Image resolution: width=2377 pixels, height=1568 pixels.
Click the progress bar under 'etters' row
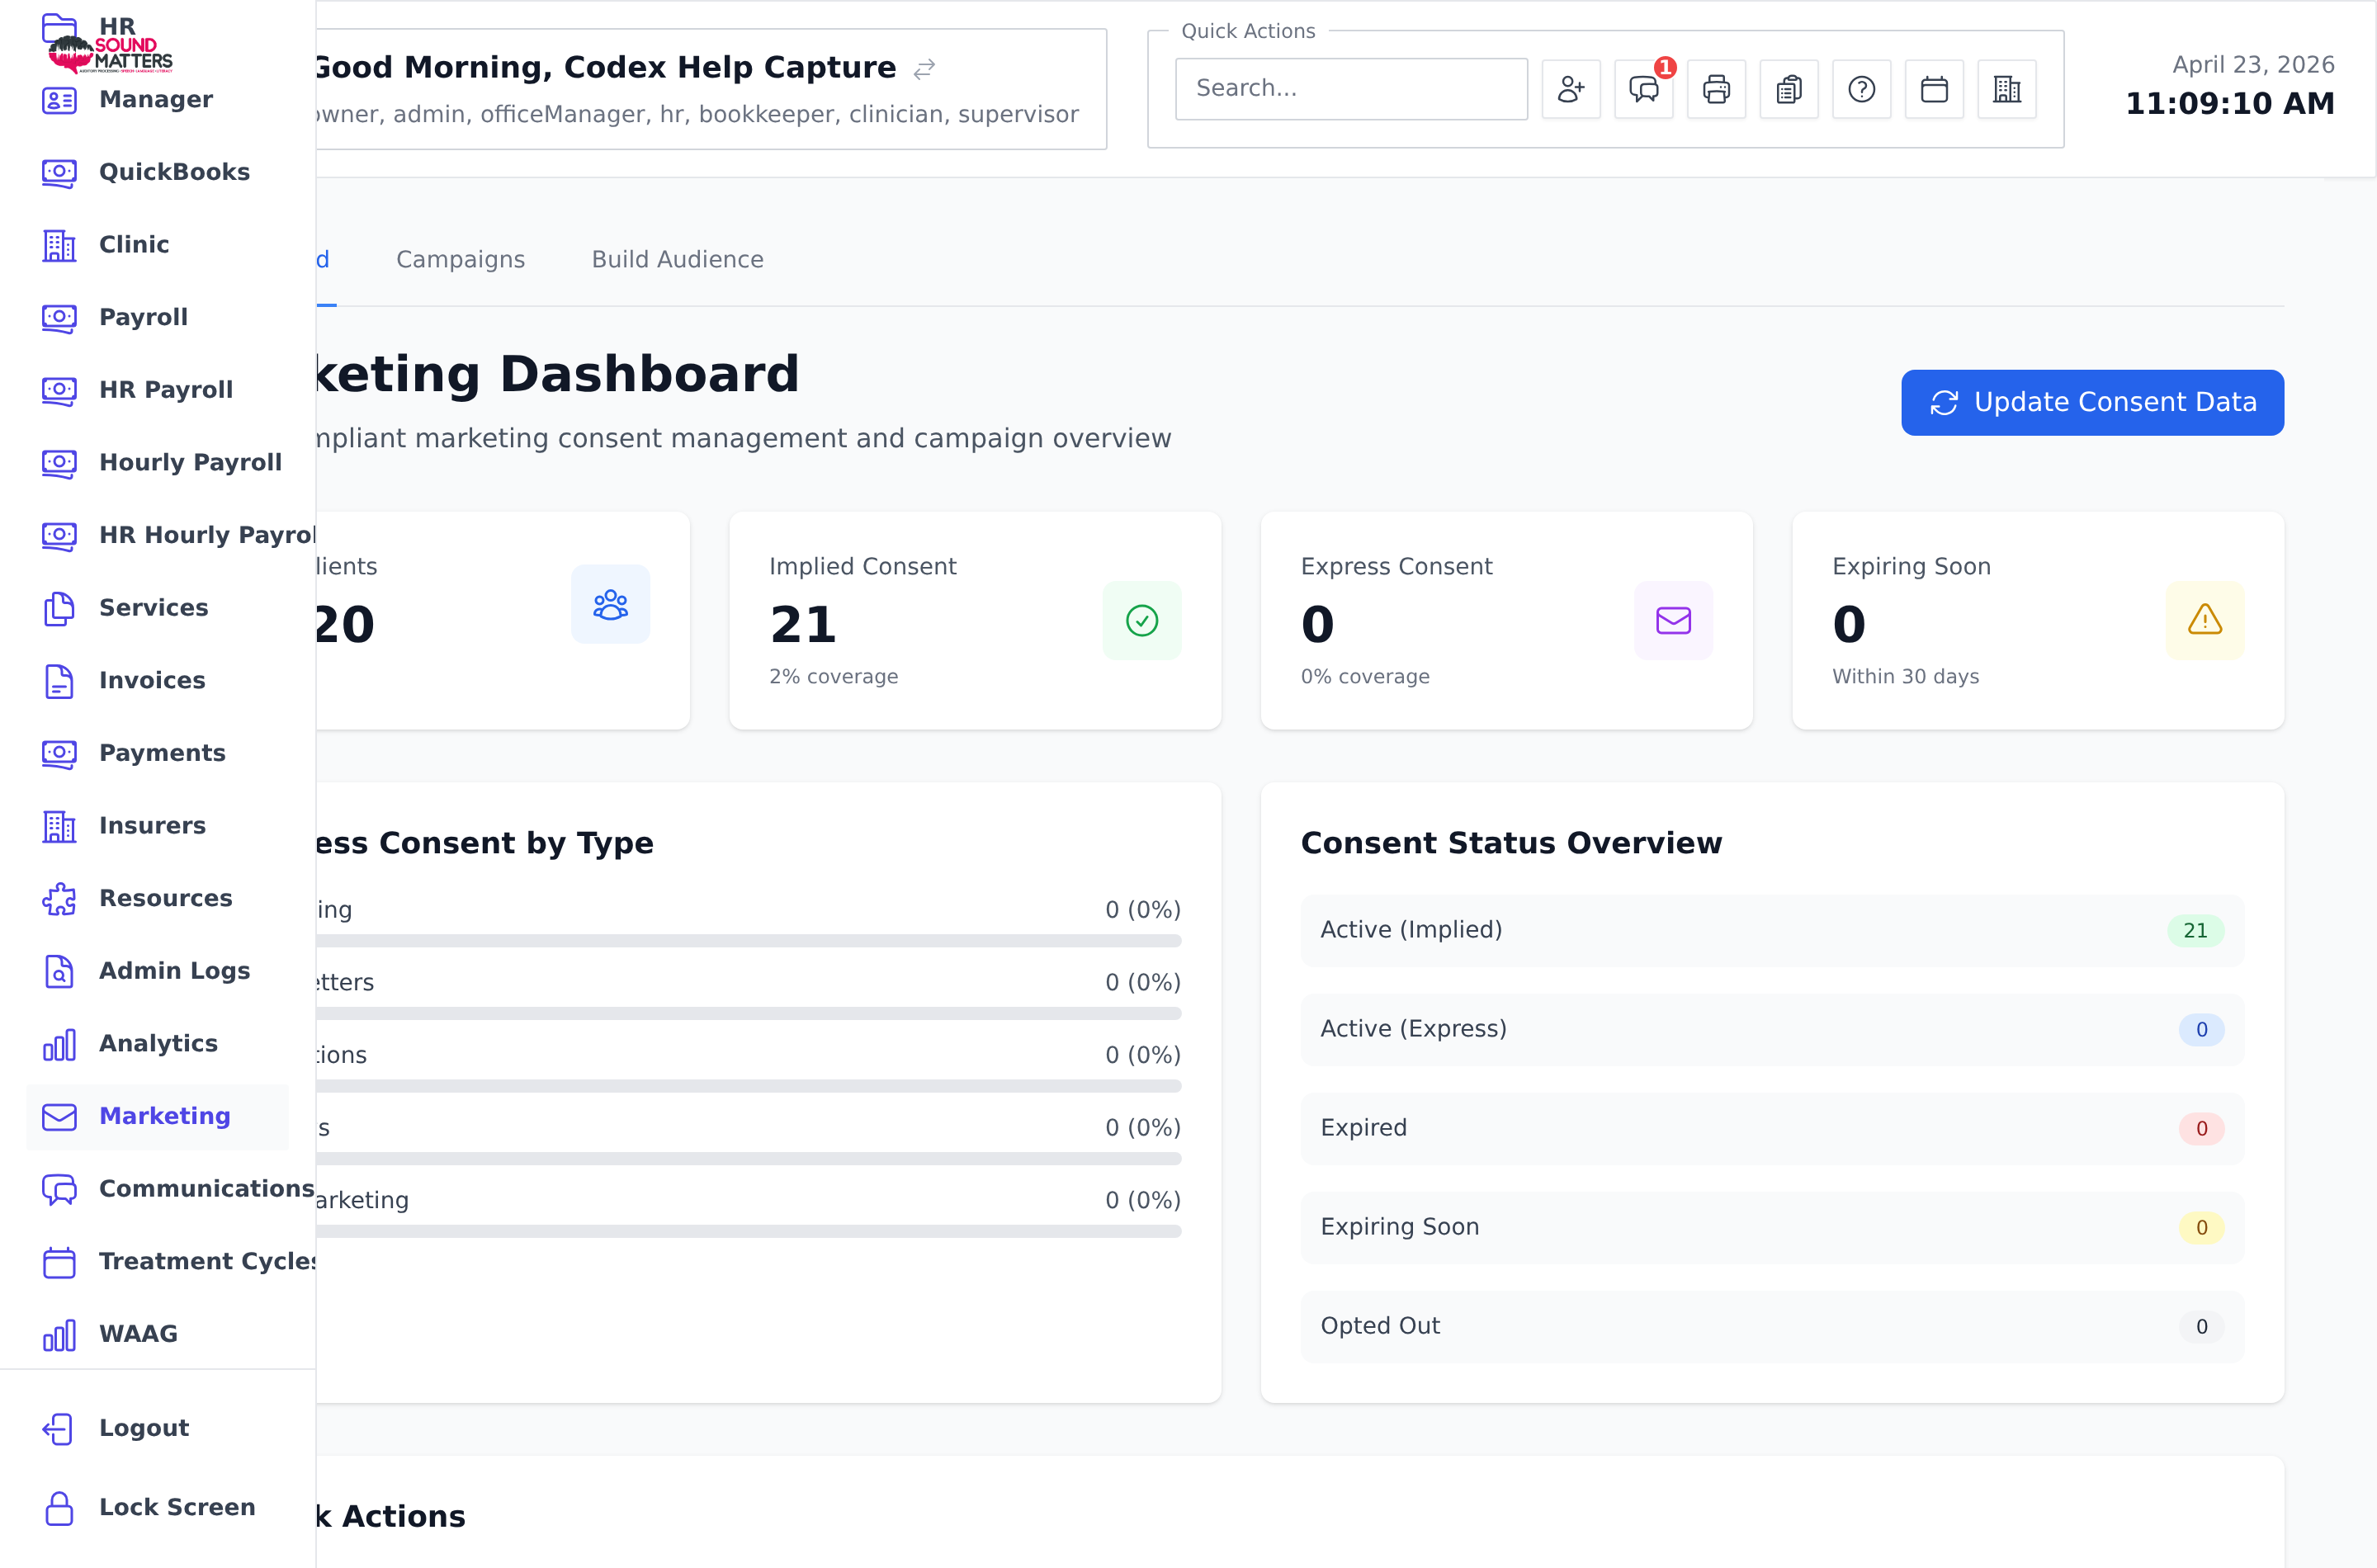748,1013
